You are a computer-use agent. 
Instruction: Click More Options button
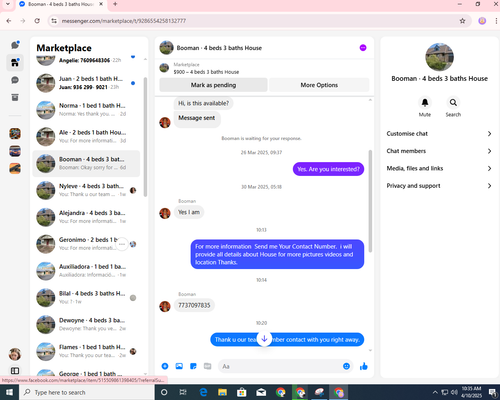click(x=319, y=85)
